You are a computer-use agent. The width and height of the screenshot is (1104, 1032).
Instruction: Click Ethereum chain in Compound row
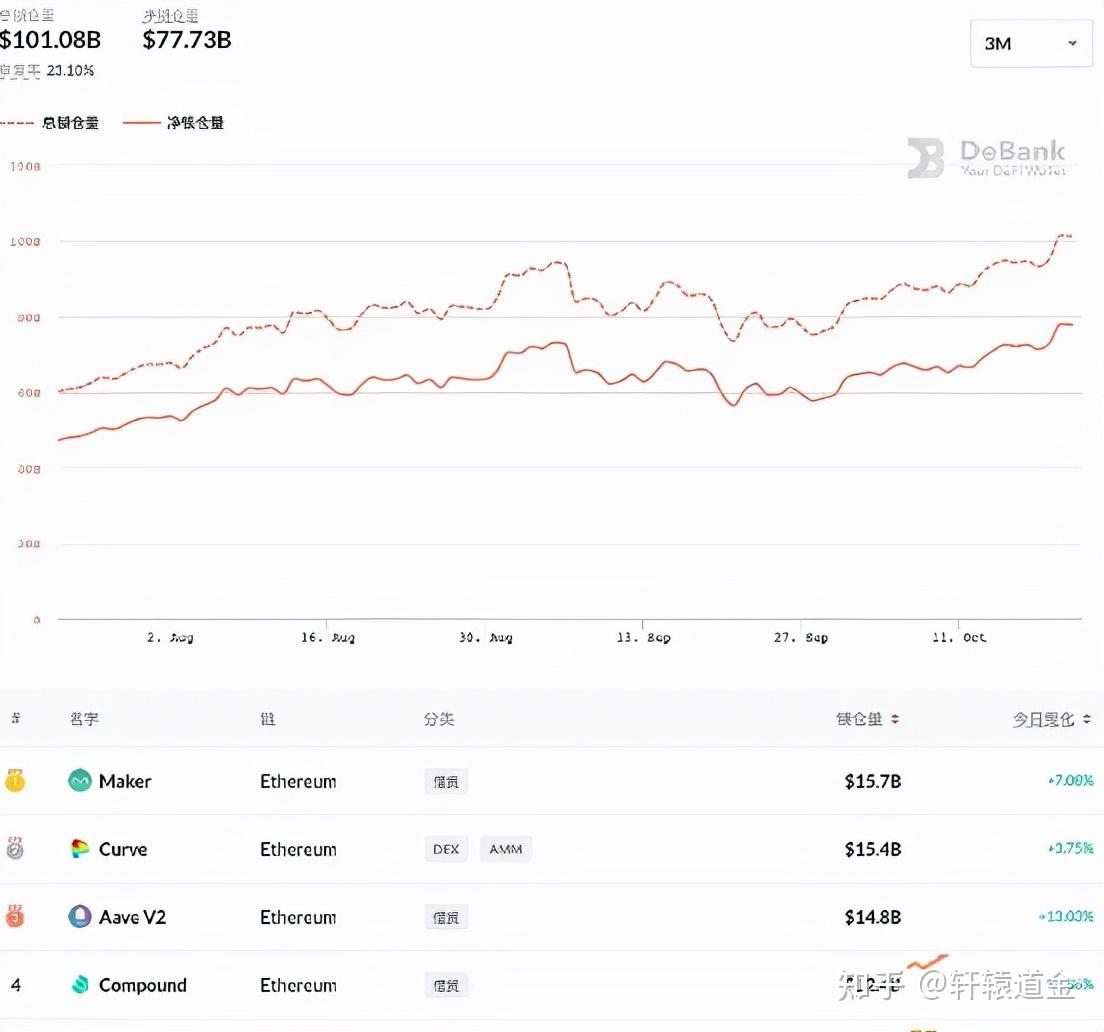point(298,986)
